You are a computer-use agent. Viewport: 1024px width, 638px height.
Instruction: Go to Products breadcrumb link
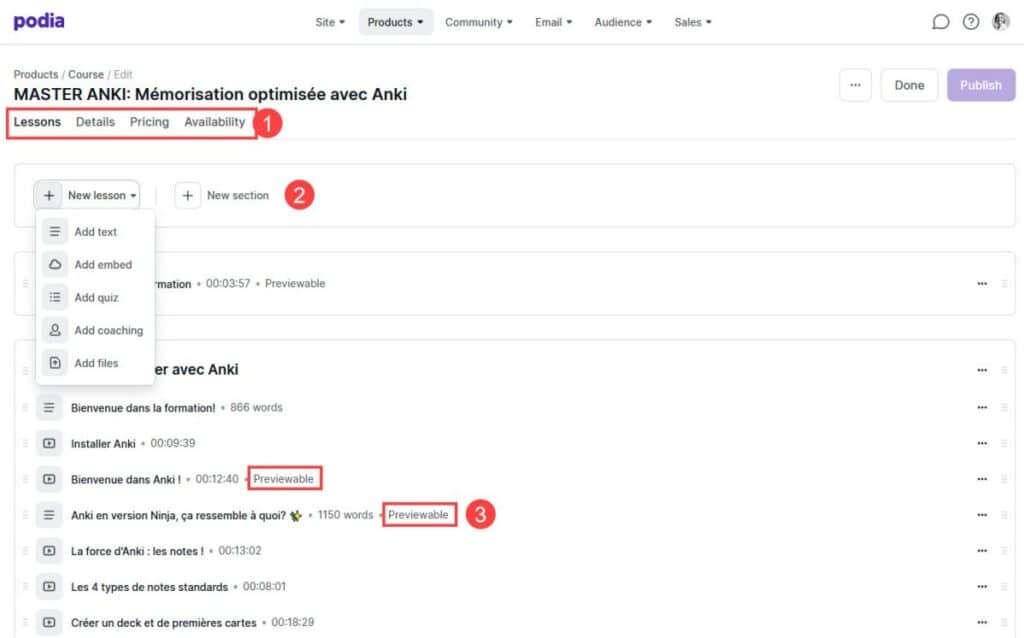36,74
